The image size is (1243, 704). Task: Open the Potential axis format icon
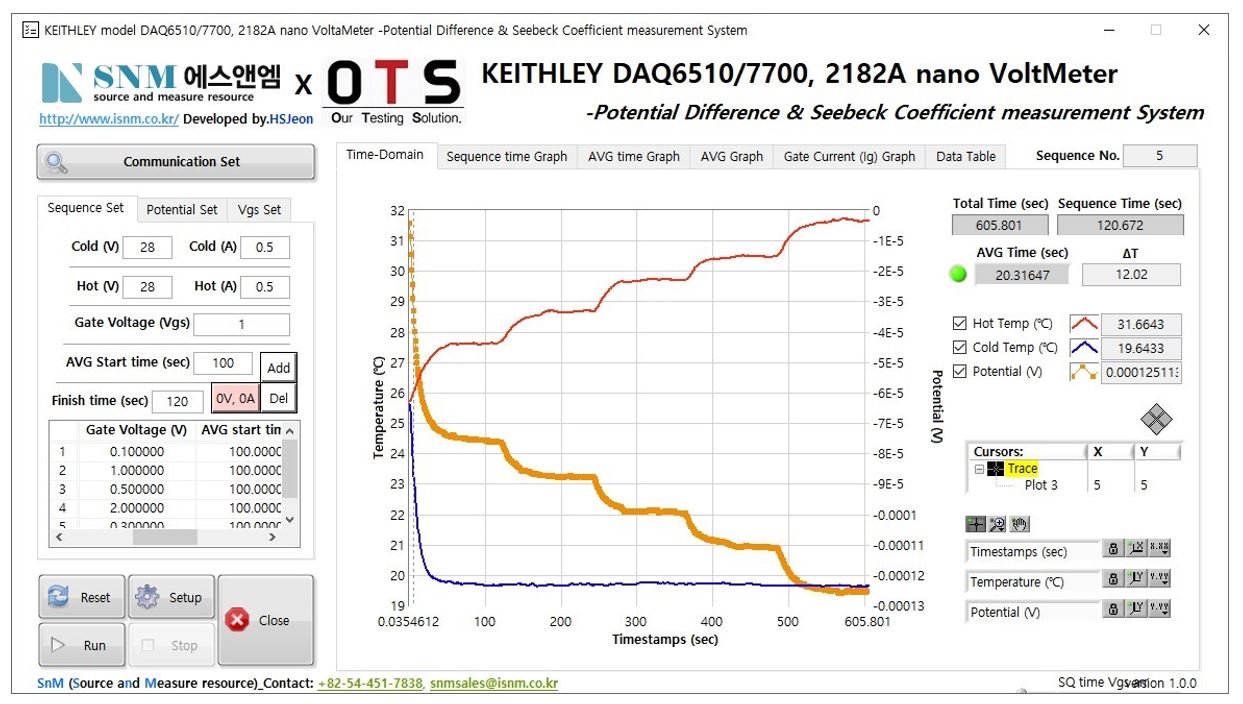(1159, 609)
